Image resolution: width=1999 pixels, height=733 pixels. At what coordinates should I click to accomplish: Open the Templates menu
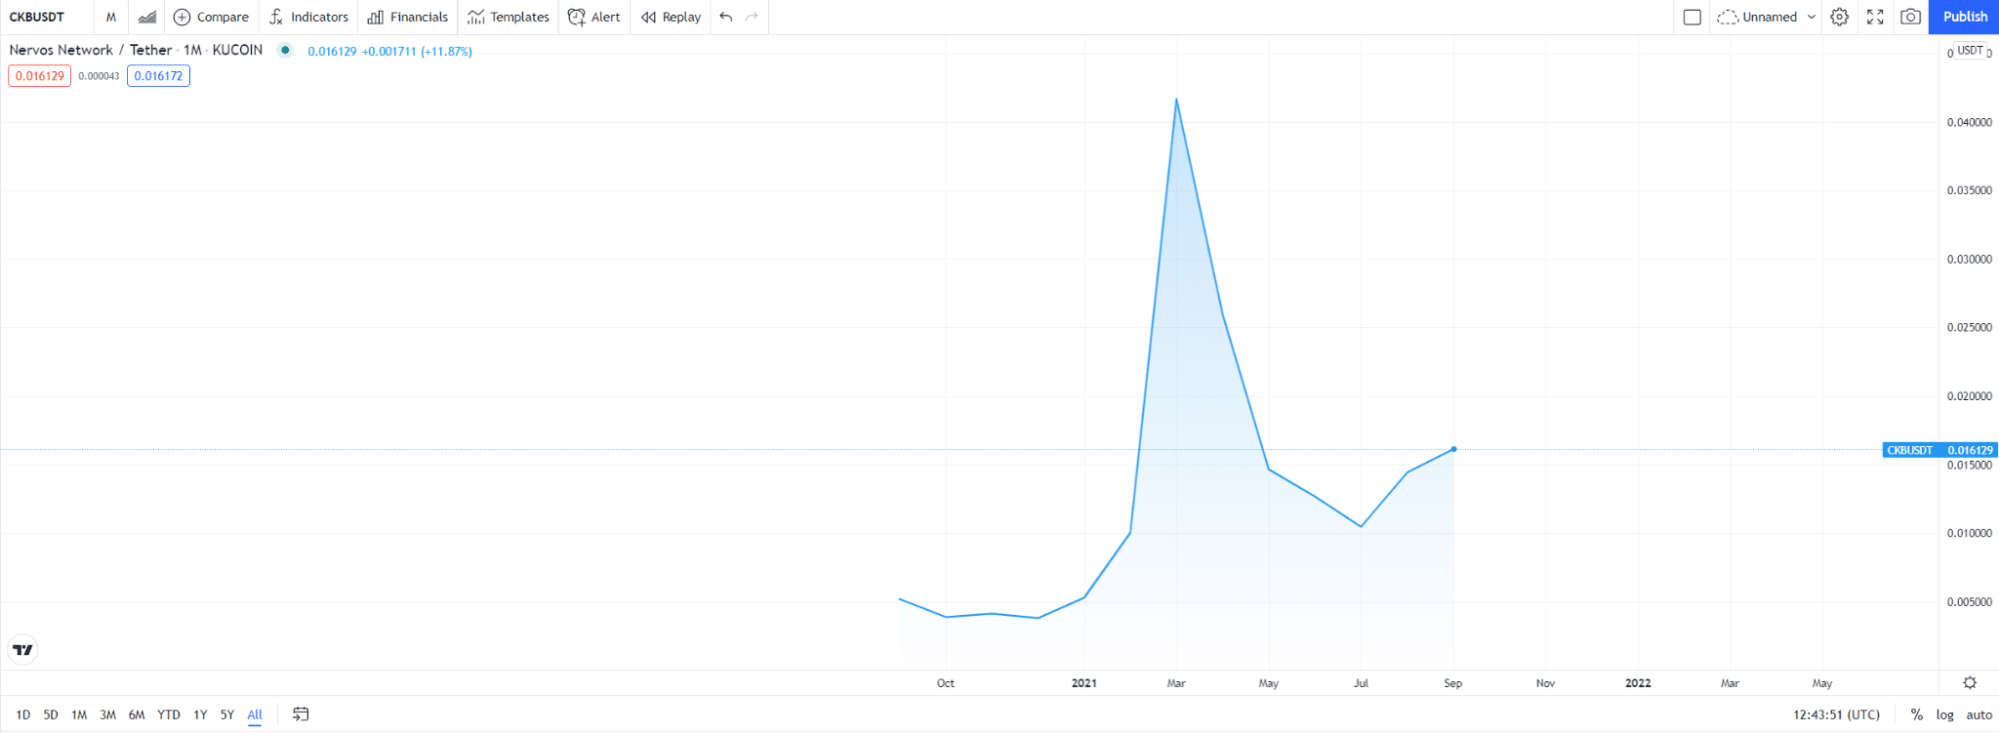coord(509,17)
